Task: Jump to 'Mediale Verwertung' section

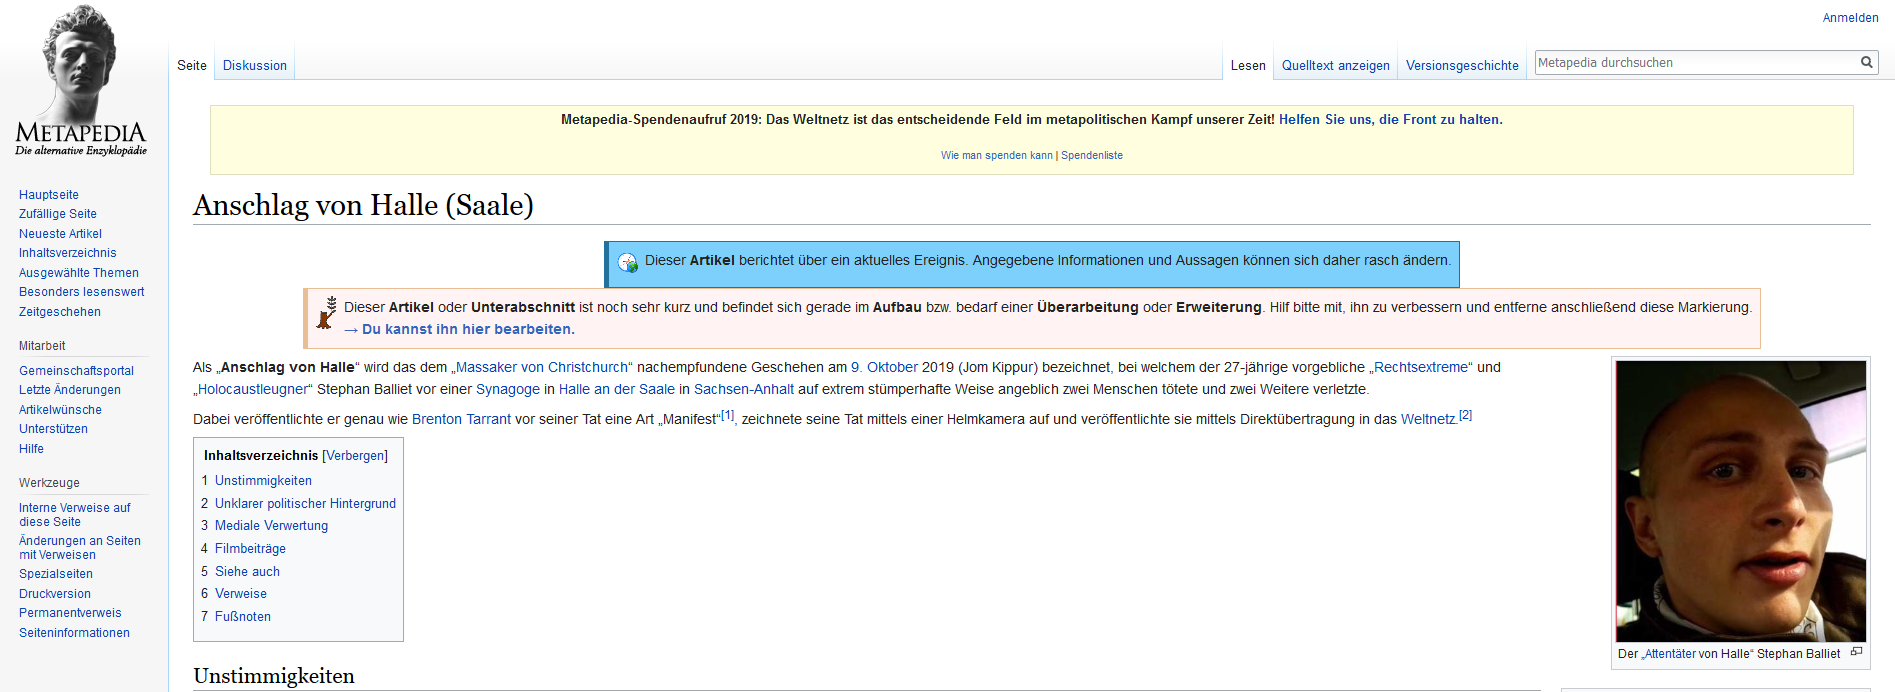Action: pyautogui.click(x=271, y=526)
